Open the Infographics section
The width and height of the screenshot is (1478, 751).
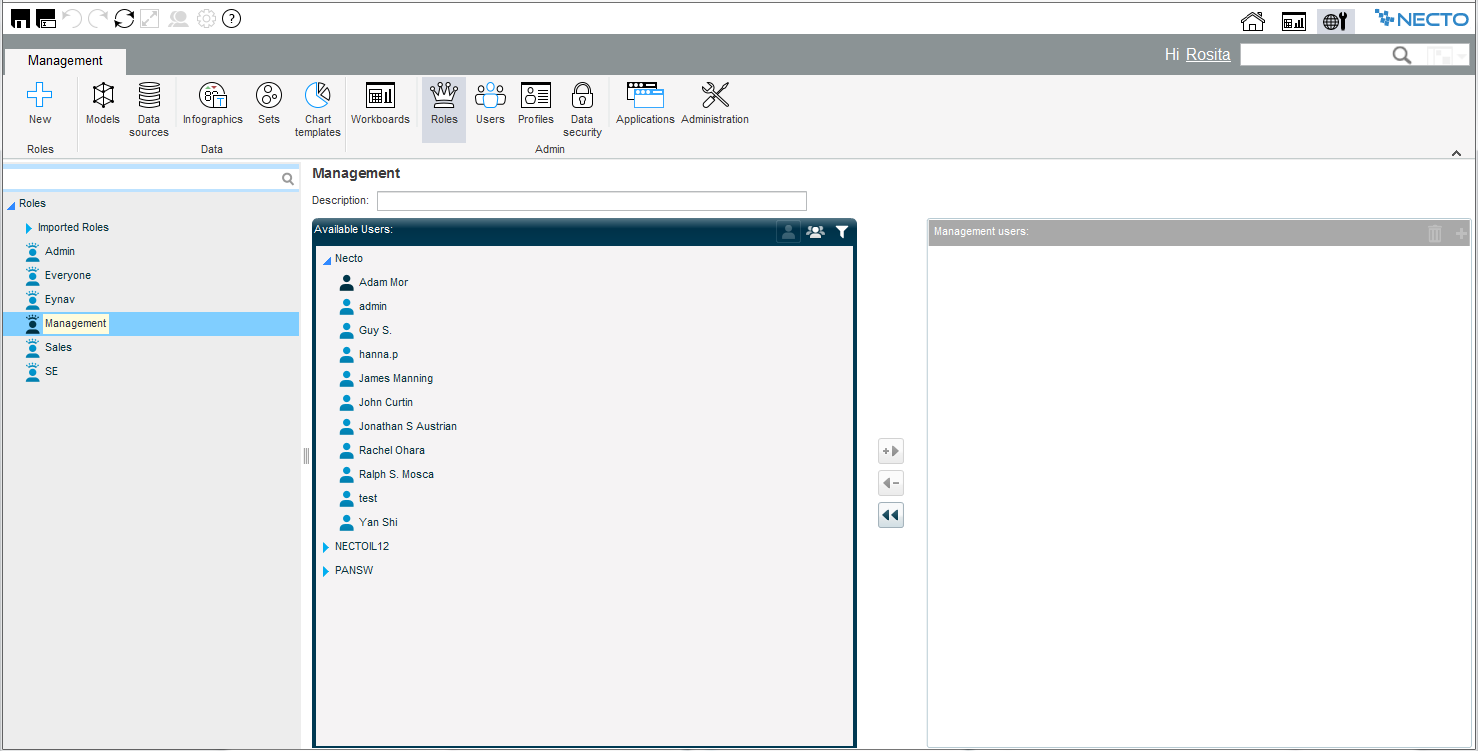pyautogui.click(x=212, y=104)
